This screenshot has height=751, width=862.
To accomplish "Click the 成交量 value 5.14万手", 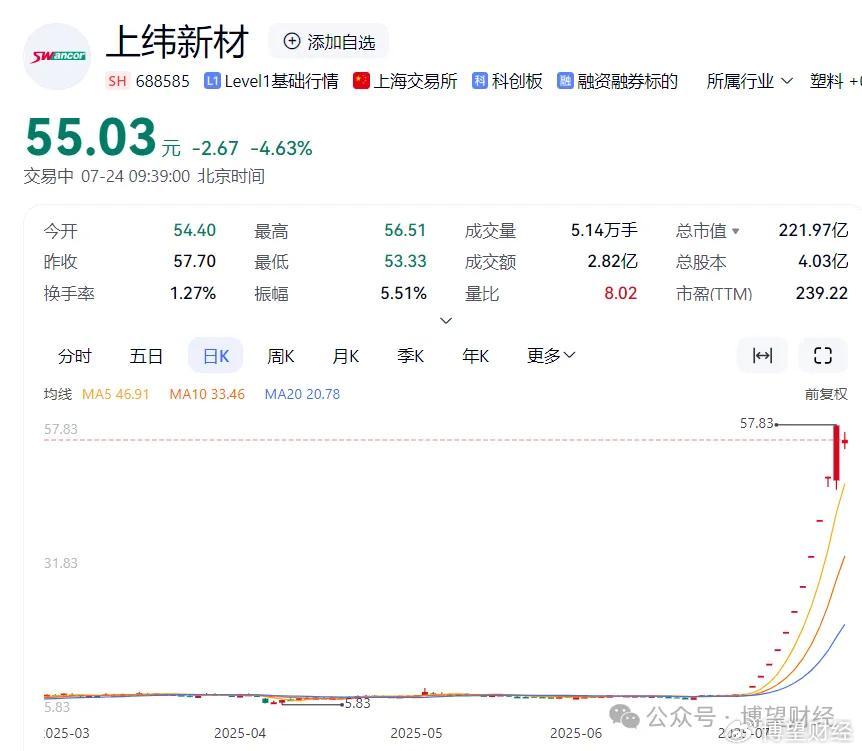I will coord(604,230).
